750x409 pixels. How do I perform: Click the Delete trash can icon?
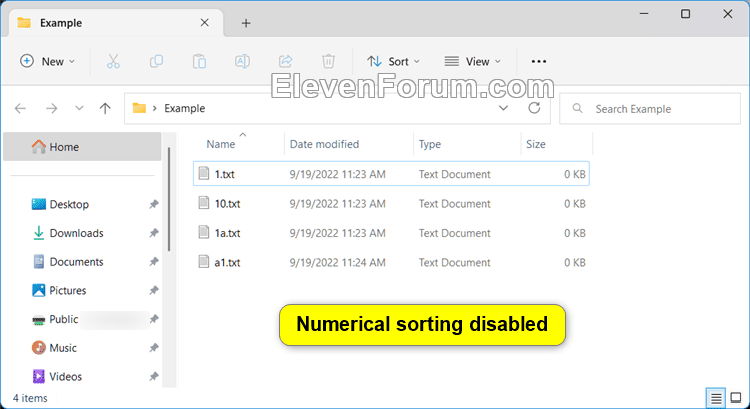click(x=328, y=61)
